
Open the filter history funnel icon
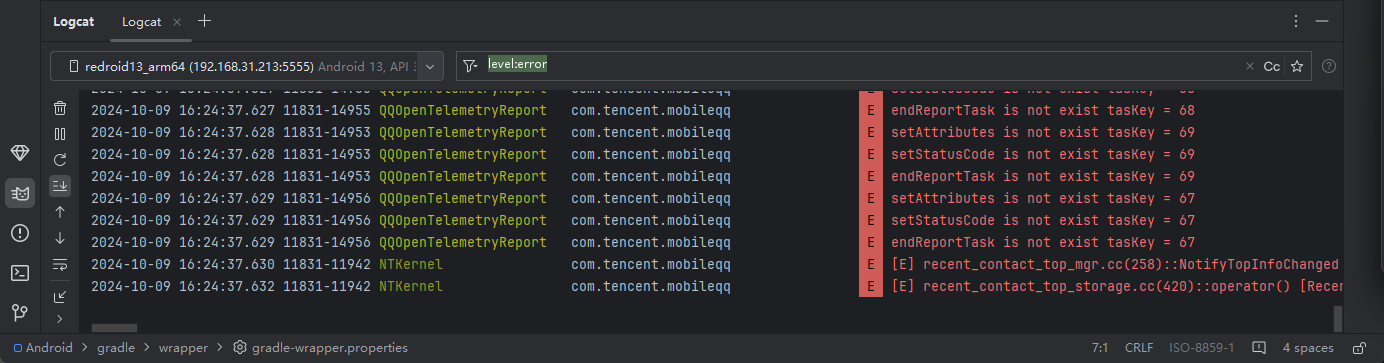[471, 65]
